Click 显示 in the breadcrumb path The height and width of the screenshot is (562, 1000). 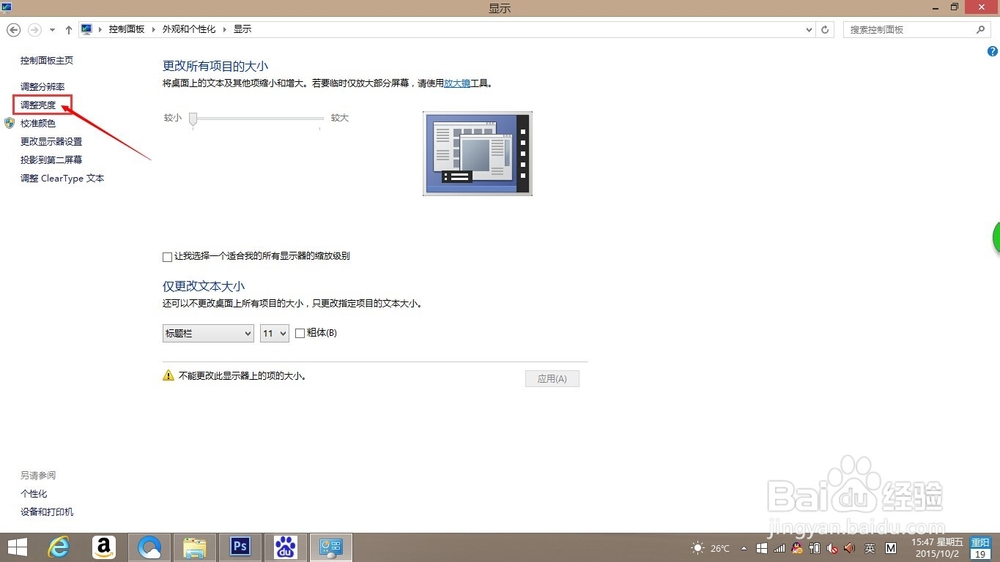click(242, 29)
